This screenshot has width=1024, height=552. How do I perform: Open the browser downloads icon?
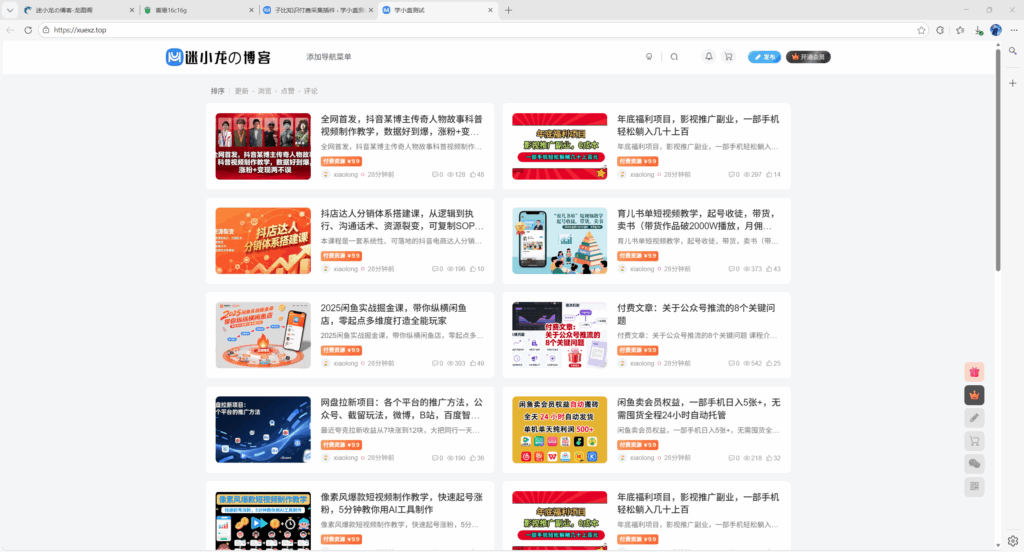978,30
